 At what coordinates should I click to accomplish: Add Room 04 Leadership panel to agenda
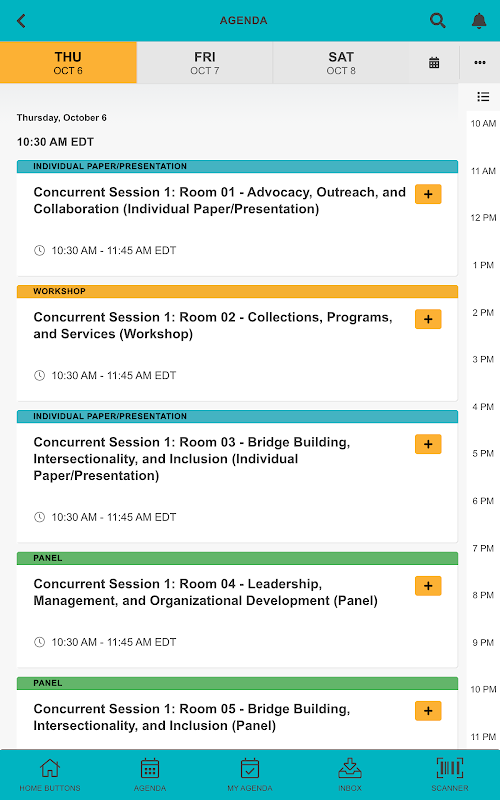[428, 586]
